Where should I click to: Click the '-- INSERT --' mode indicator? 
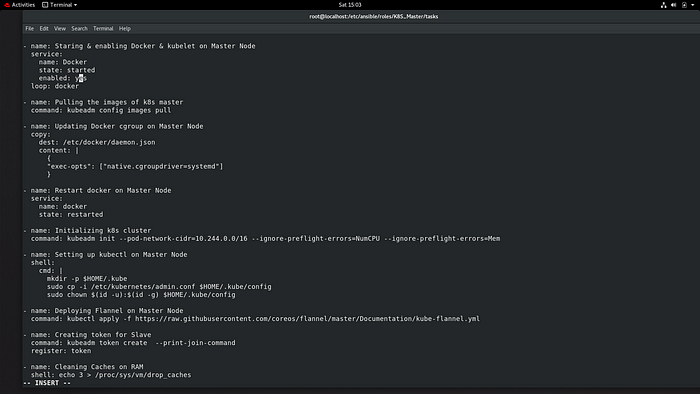[47, 383]
